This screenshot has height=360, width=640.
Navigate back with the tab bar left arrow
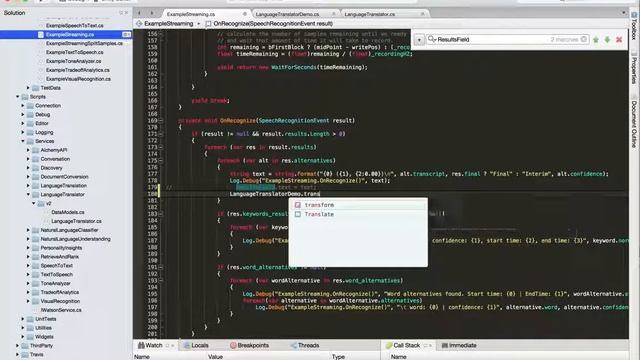[x=140, y=13]
